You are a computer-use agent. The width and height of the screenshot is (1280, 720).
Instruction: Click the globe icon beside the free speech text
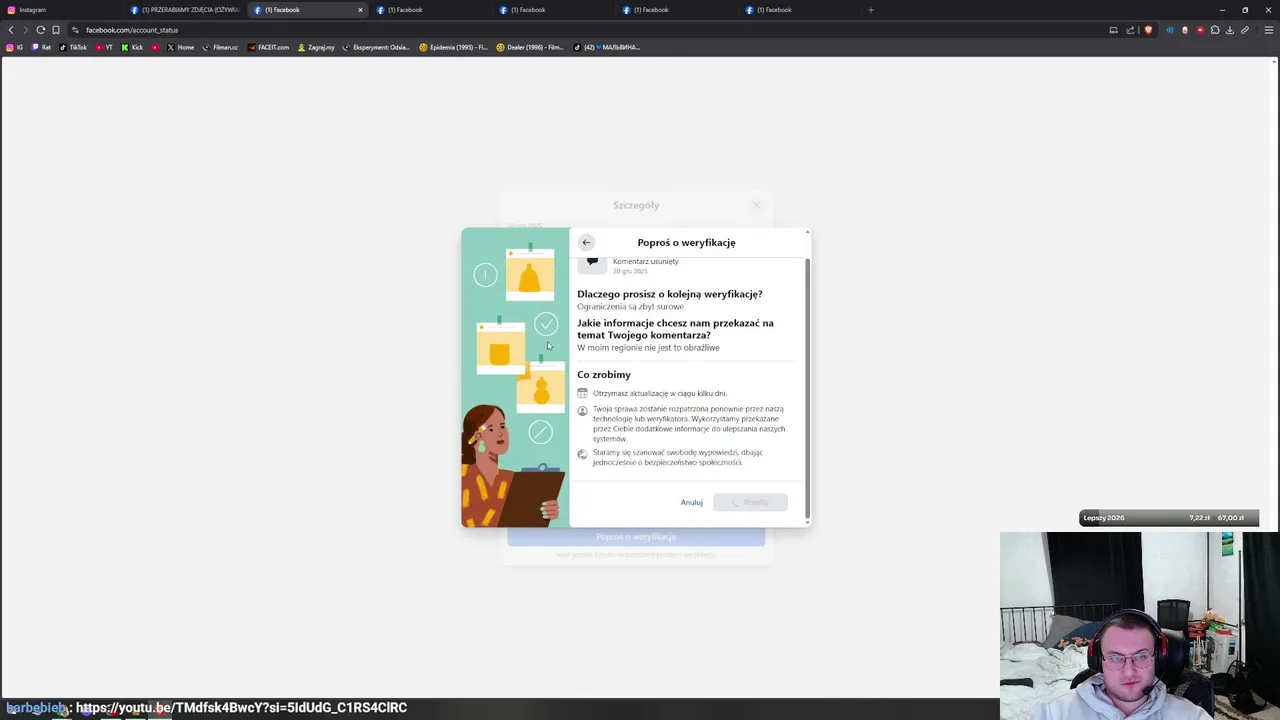click(x=583, y=454)
